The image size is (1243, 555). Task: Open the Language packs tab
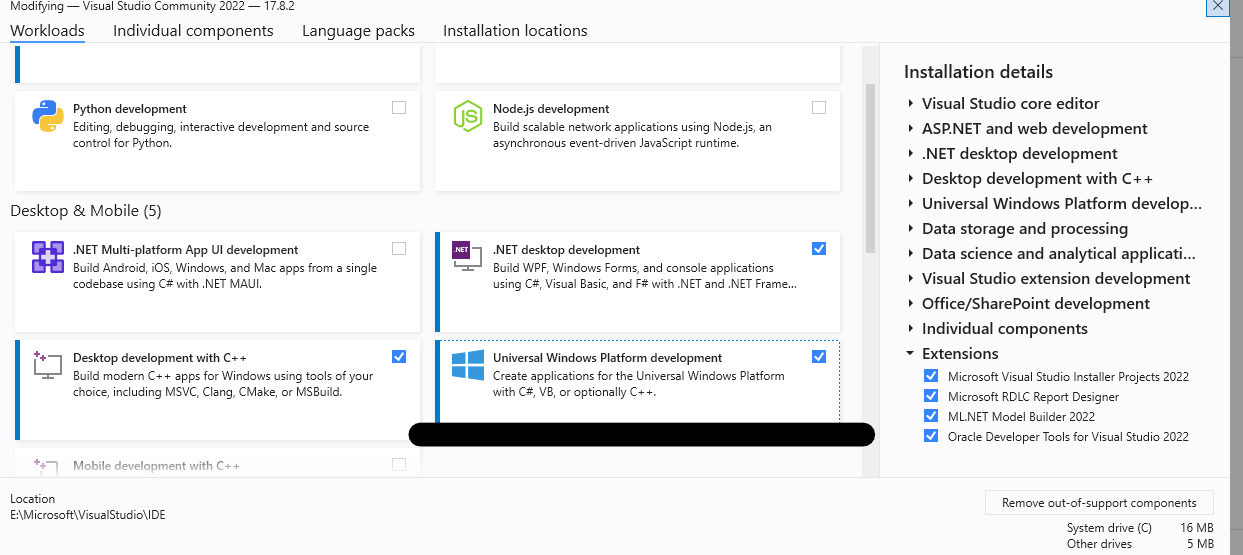click(358, 31)
